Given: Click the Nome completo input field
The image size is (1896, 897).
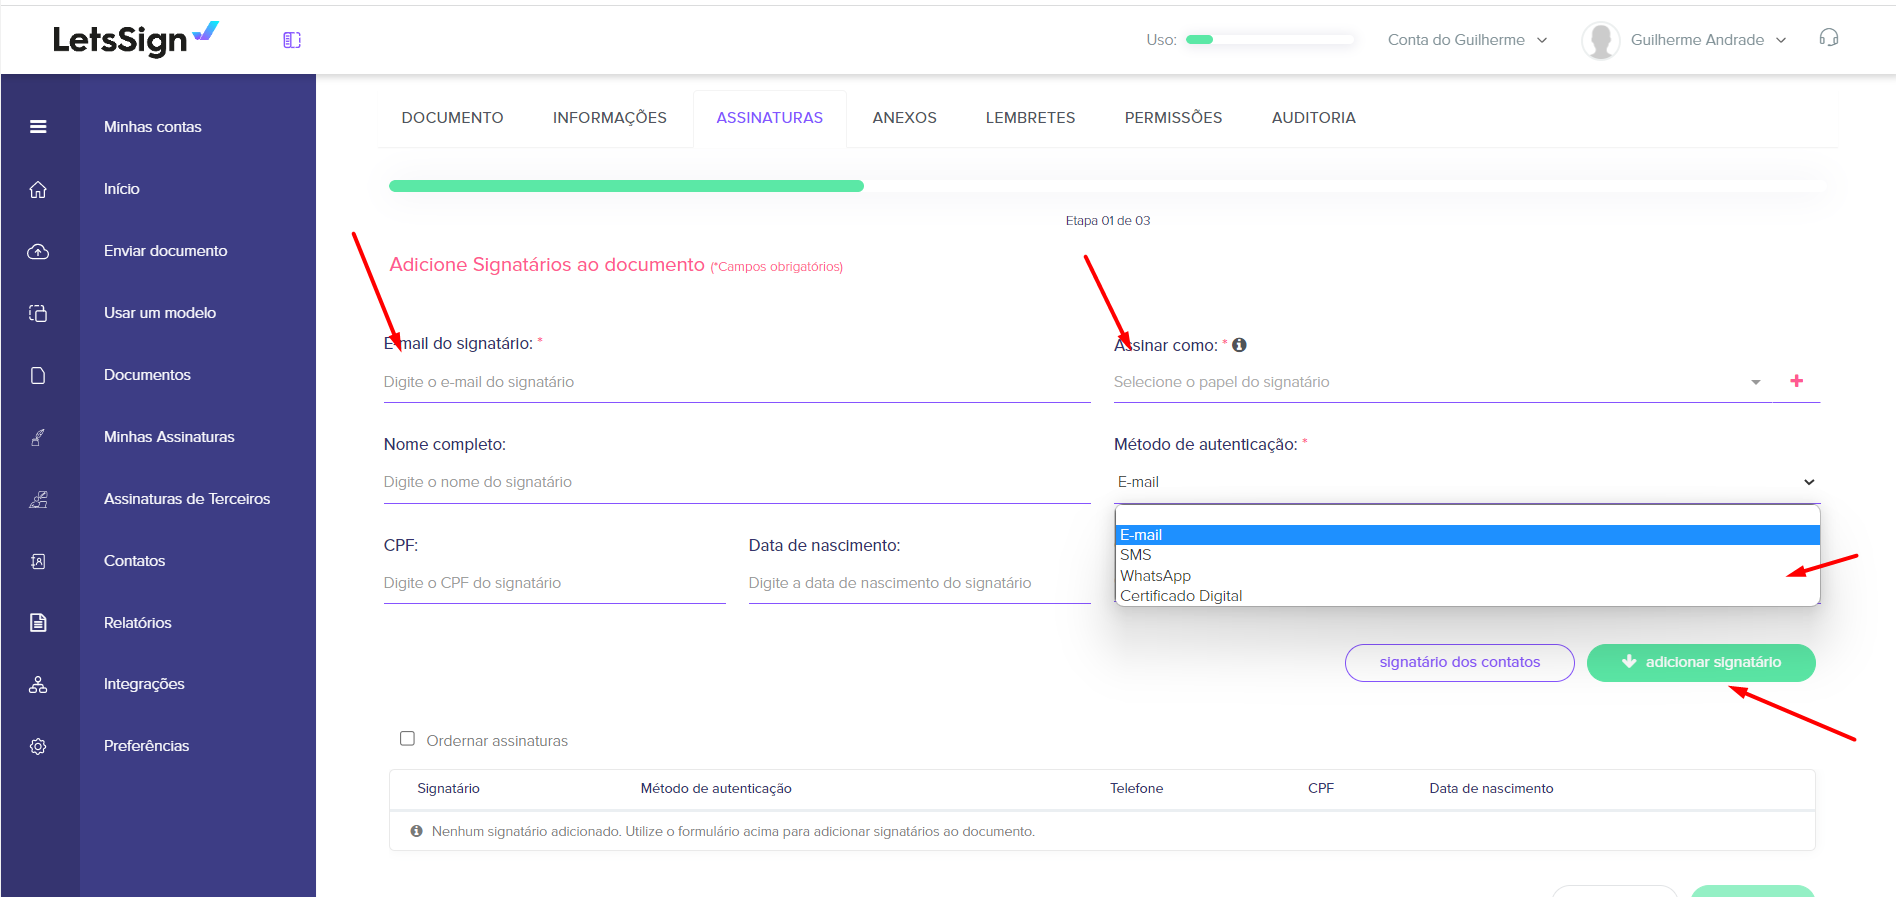Looking at the screenshot, I should pos(737,482).
